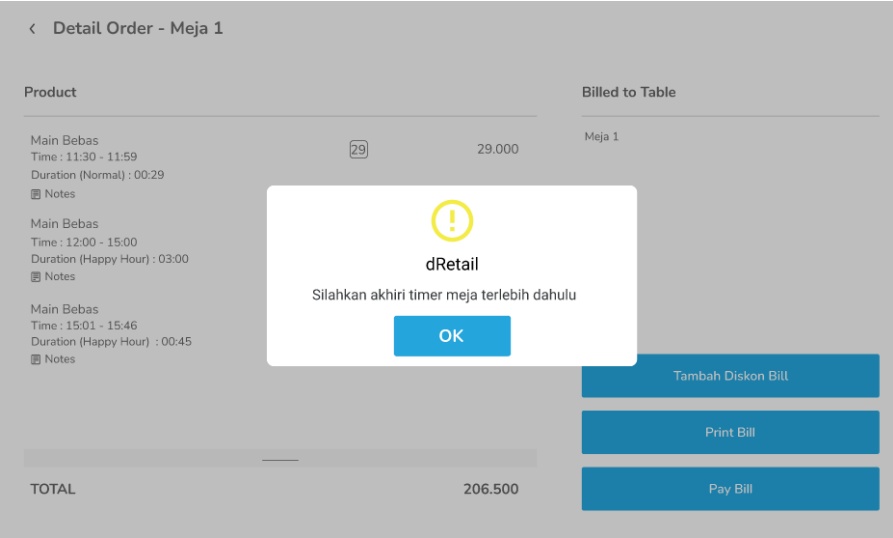The width and height of the screenshot is (893, 538).
Task: Click the dRetail dialog title
Action: tap(451, 264)
